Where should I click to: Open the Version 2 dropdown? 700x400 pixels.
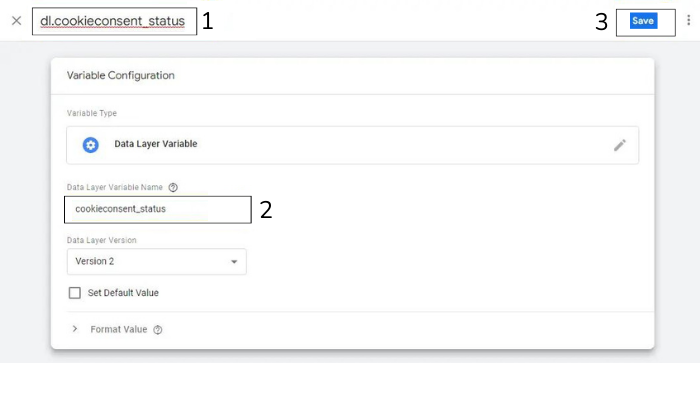(156, 261)
